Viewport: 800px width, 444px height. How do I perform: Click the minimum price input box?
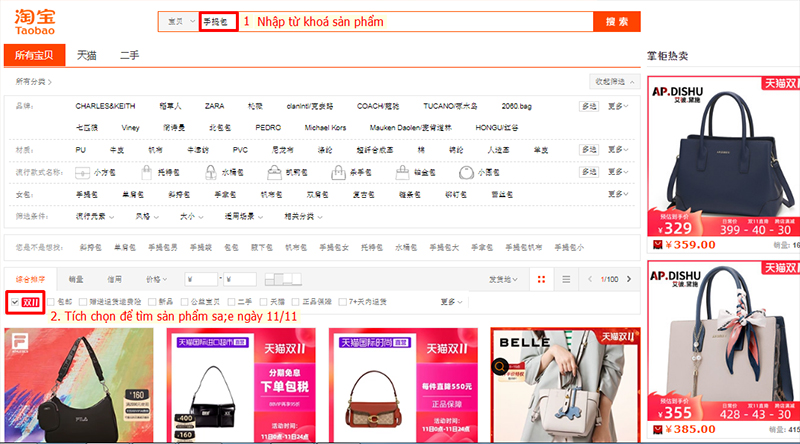(x=201, y=279)
